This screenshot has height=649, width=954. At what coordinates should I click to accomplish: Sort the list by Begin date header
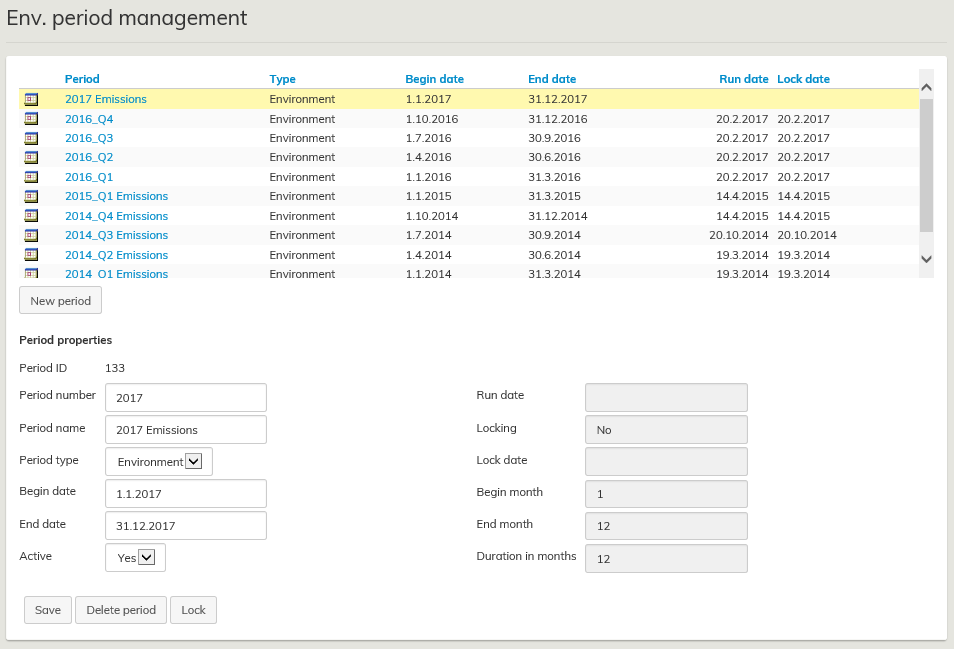pos(434,79)
